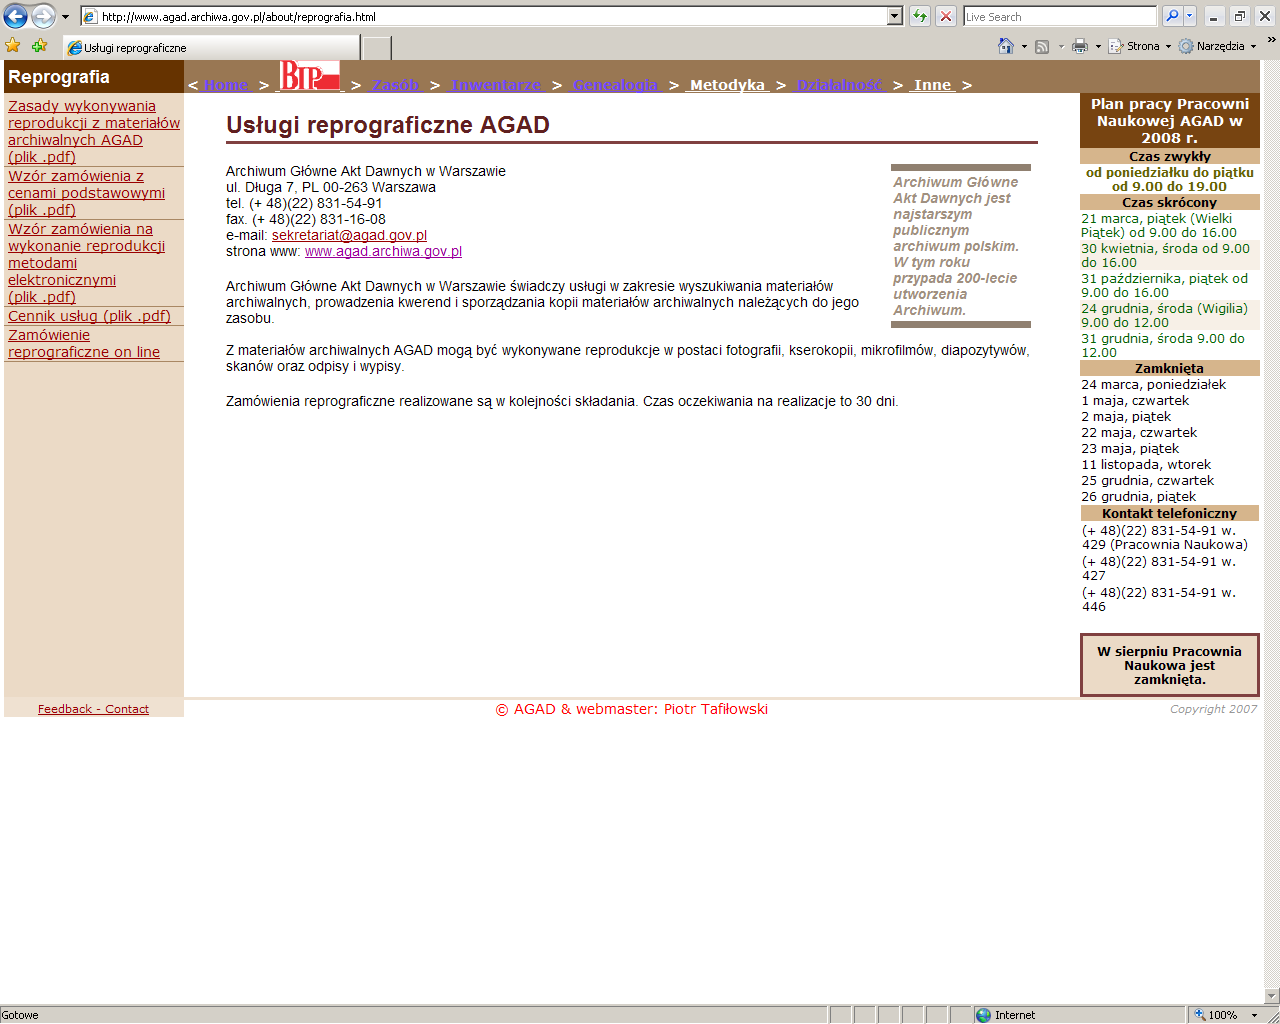Screen dimensions: 1280x1024
Task: Open Wzór zamówienia metodami elektronicznymi link
Action: (86, 263)
